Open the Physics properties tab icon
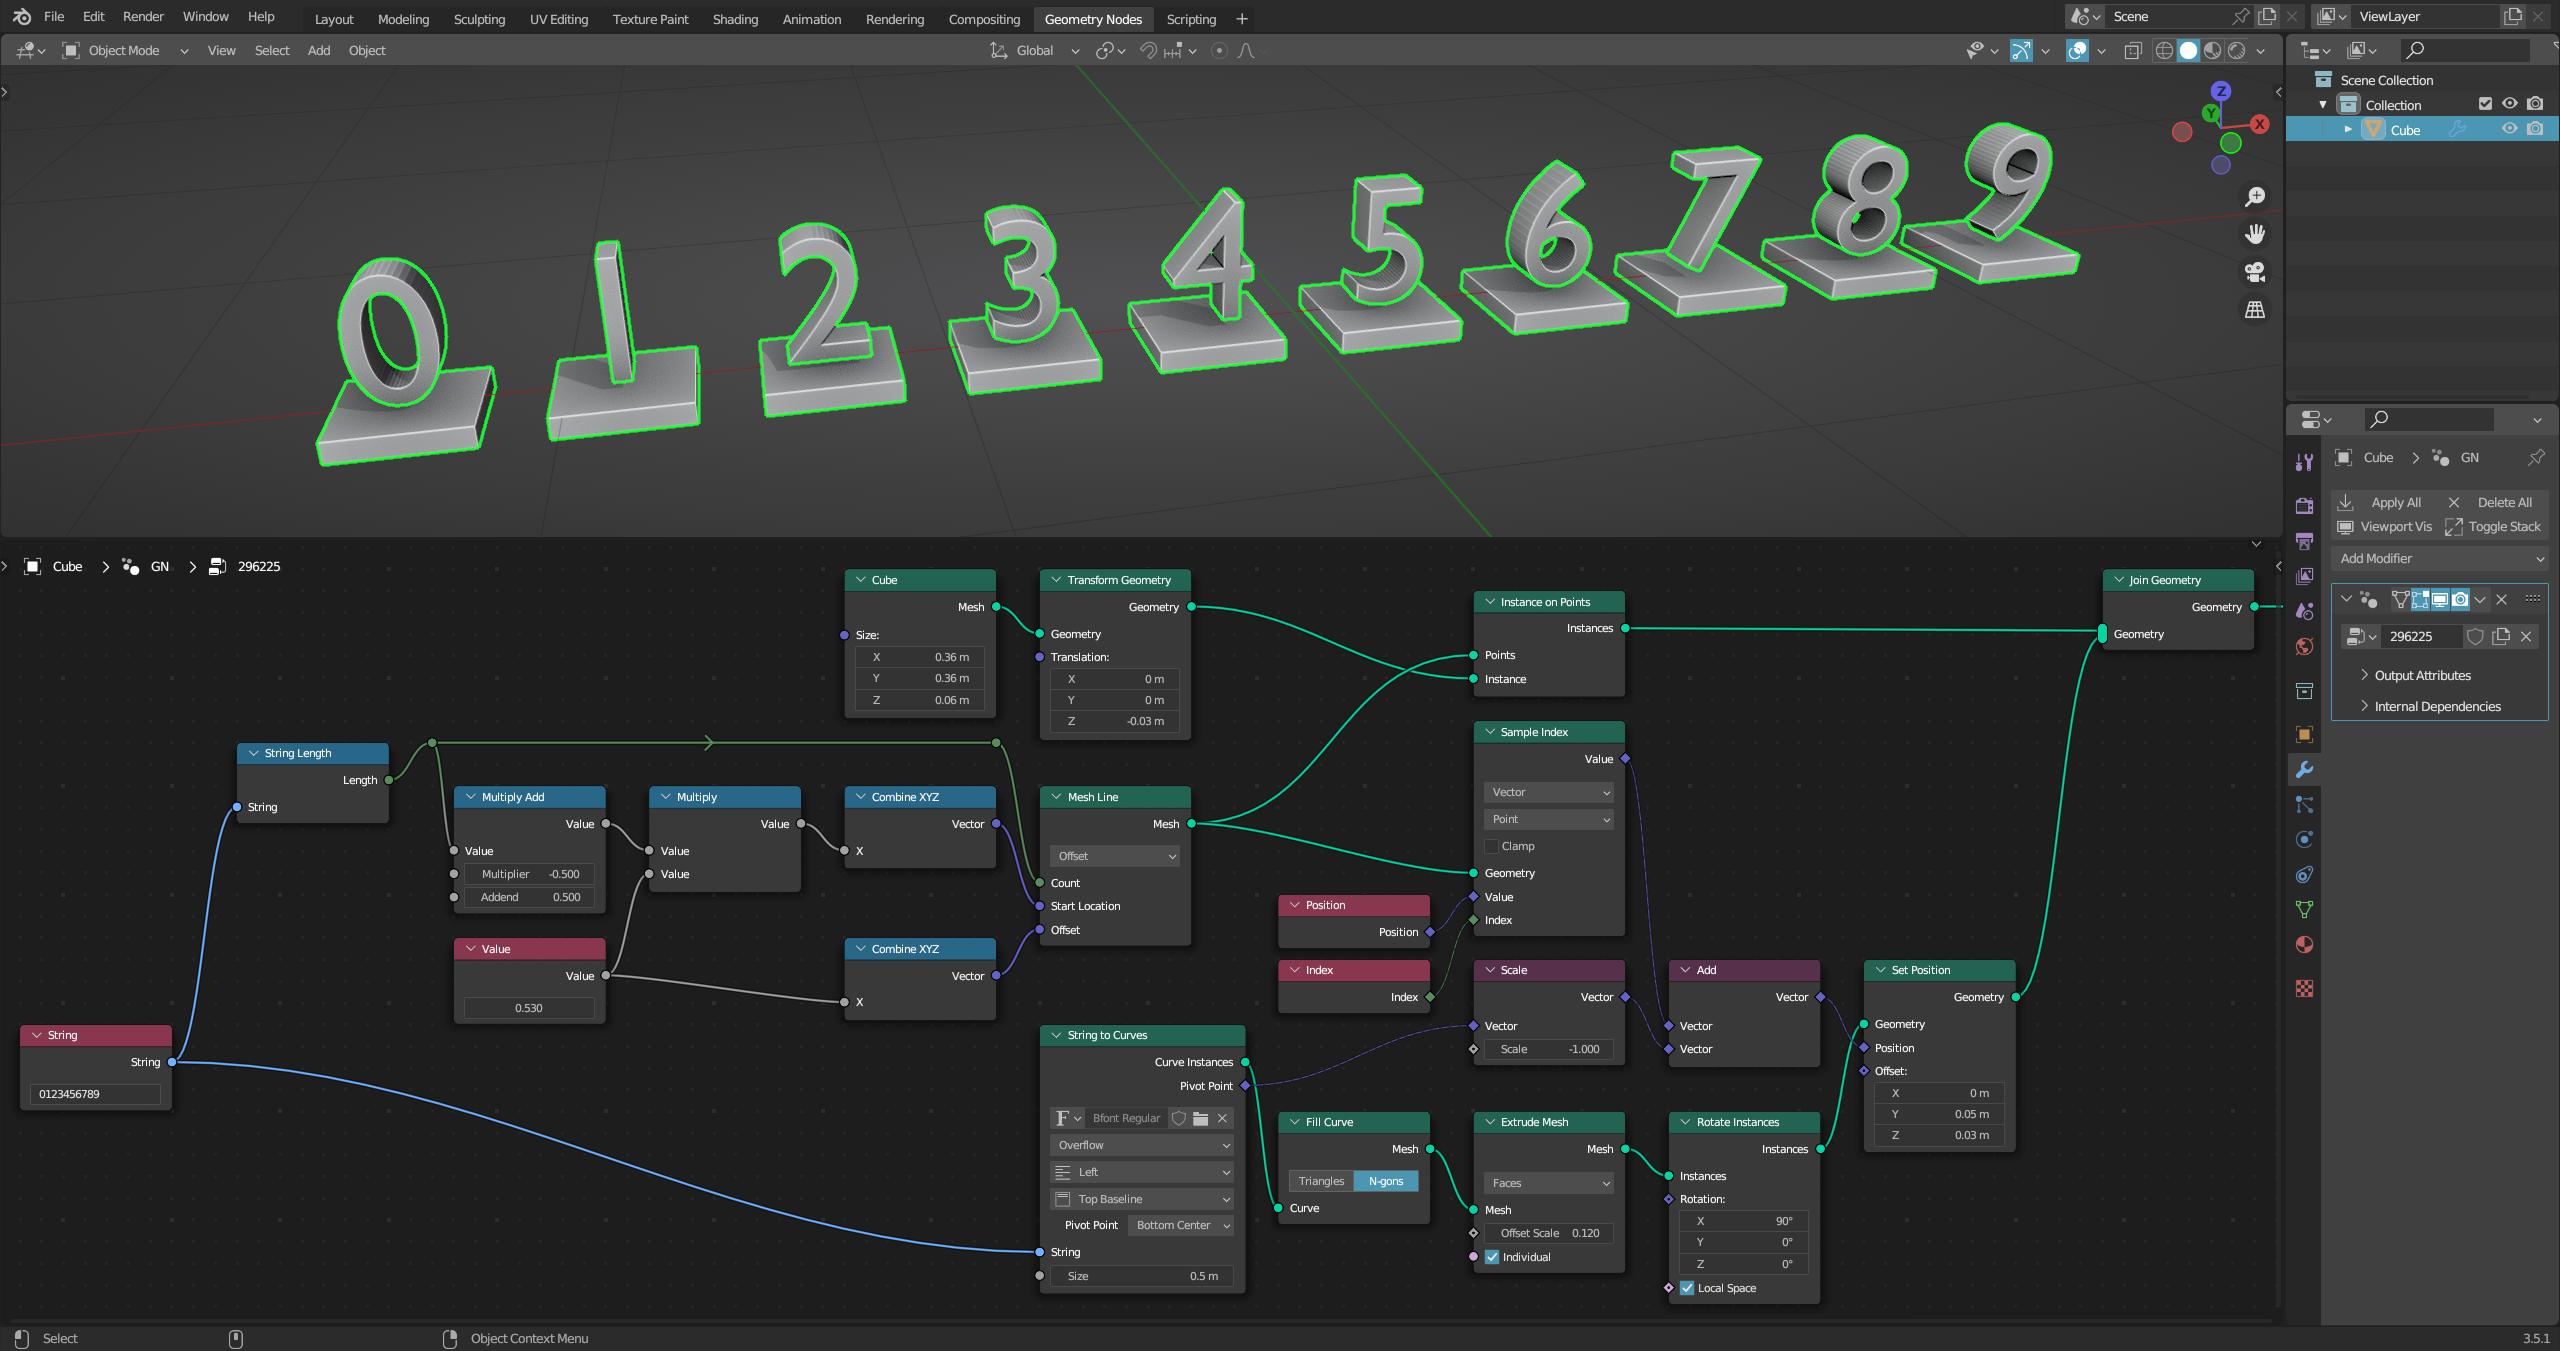The height and width of the screenshot is (1351, 2560). coord(2304,839)
